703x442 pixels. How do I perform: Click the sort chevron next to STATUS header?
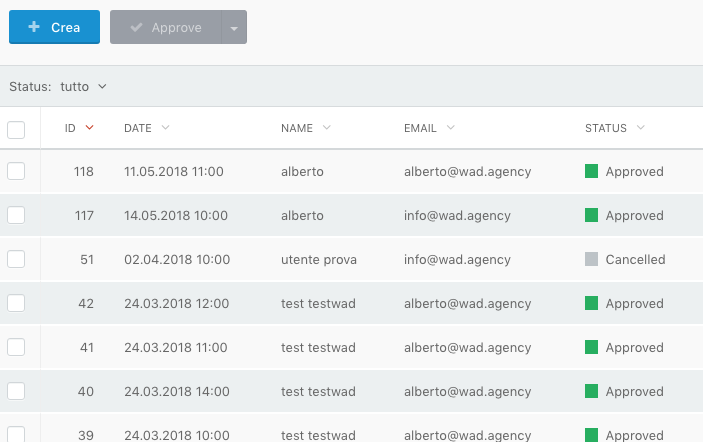tap(640, 128)
